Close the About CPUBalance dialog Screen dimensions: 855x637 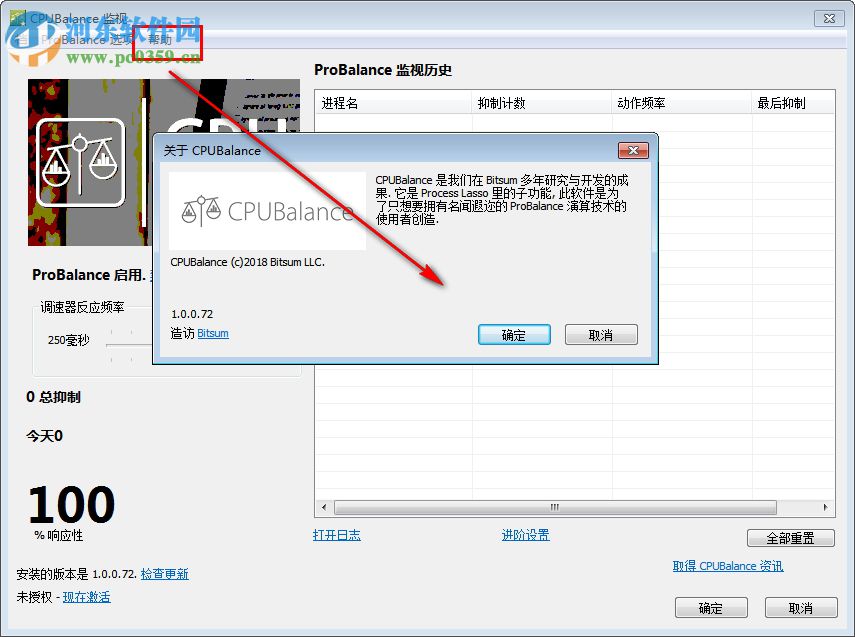(633, 150)
